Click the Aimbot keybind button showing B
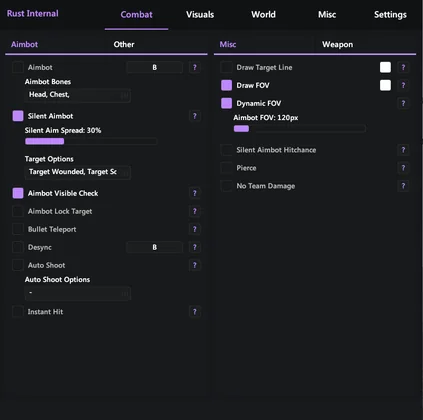Screen dimensions: 423x420 pos(154,67)
